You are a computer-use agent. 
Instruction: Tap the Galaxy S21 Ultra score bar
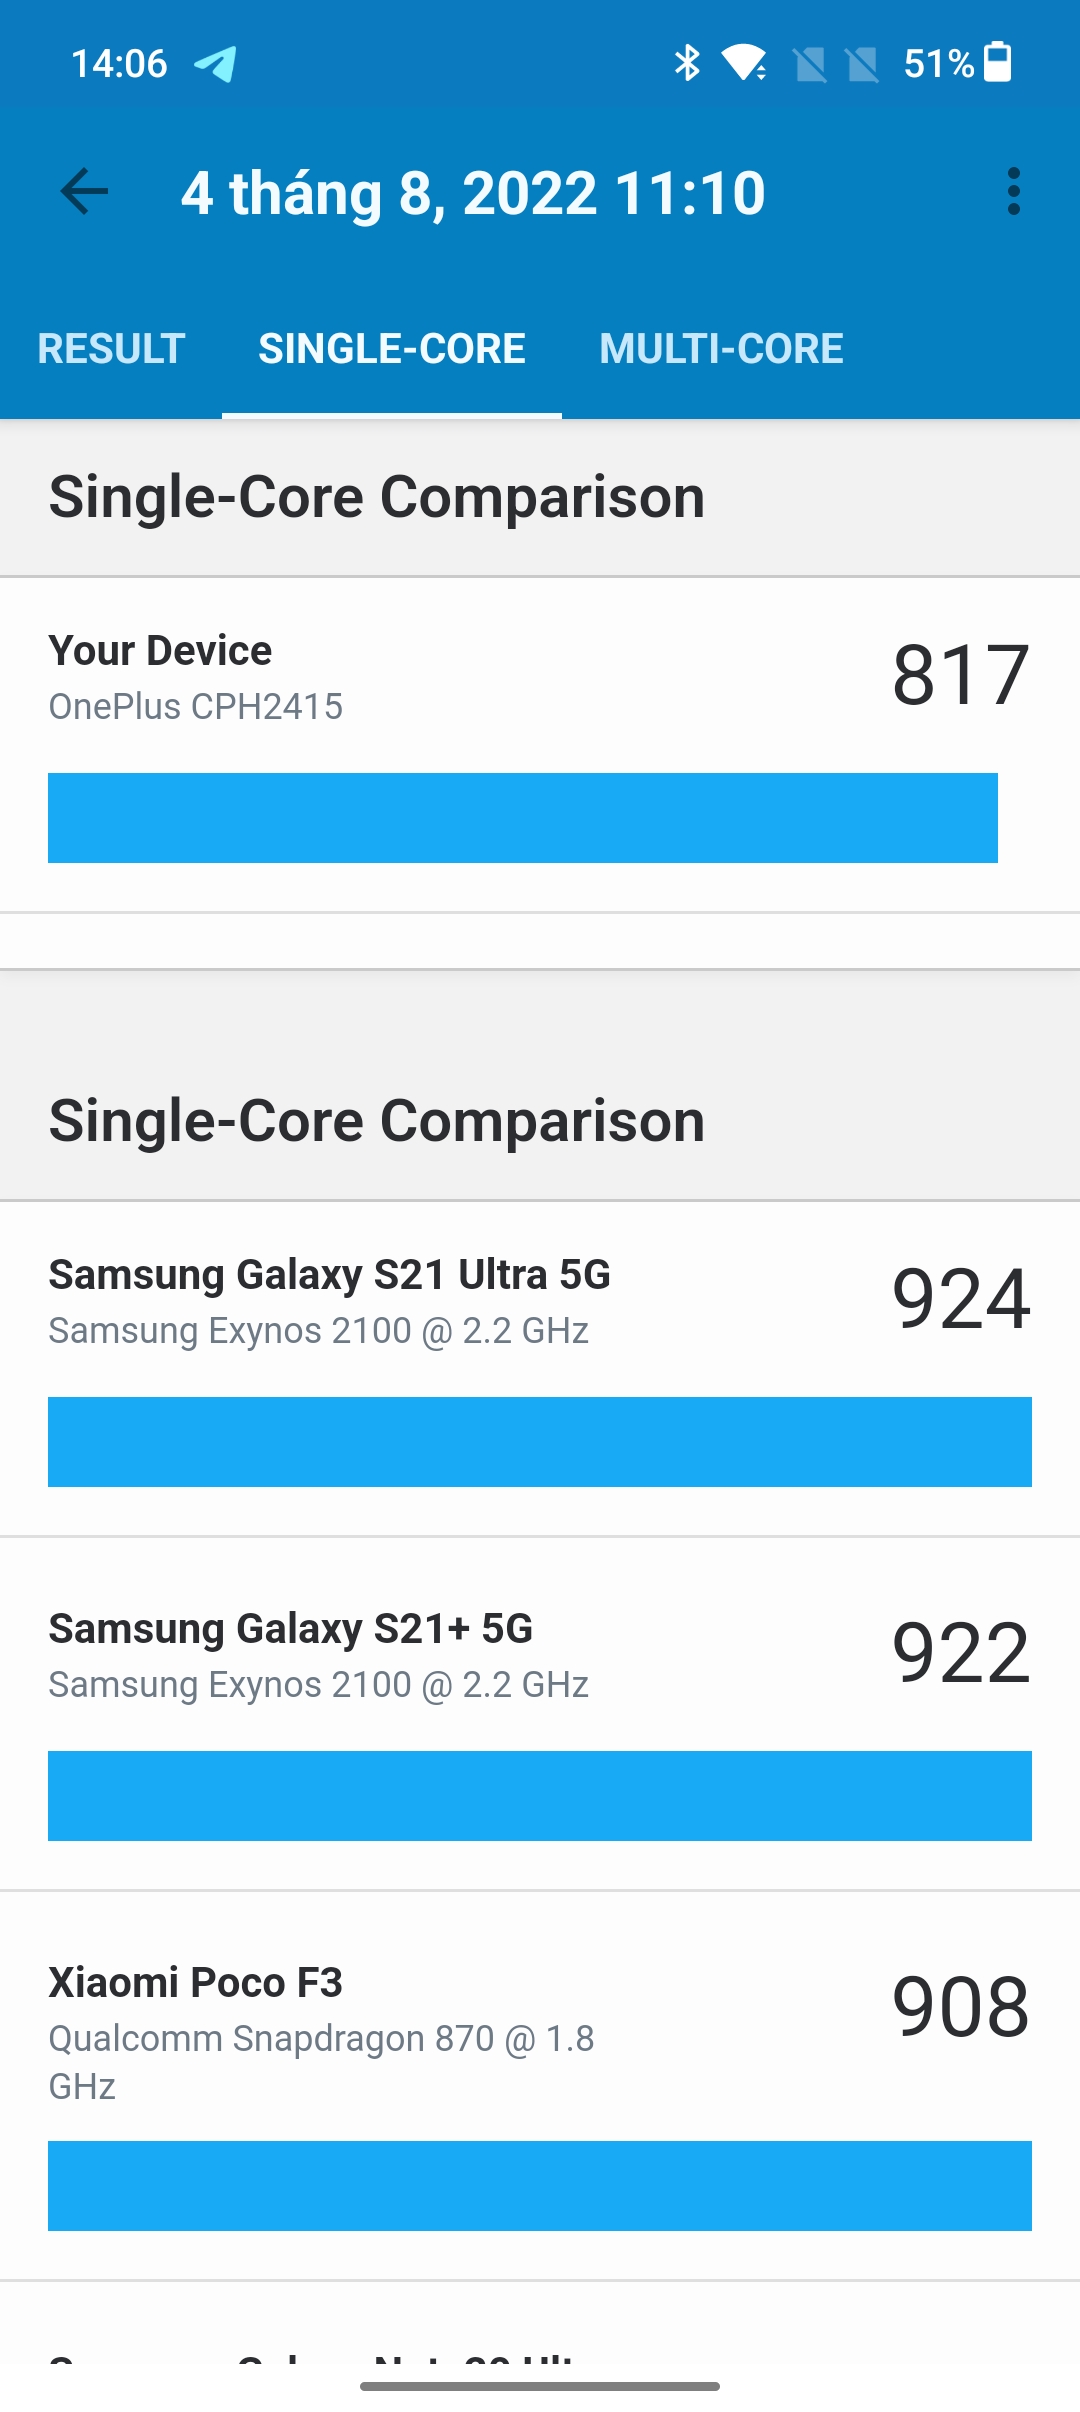tap(540, 1442)
